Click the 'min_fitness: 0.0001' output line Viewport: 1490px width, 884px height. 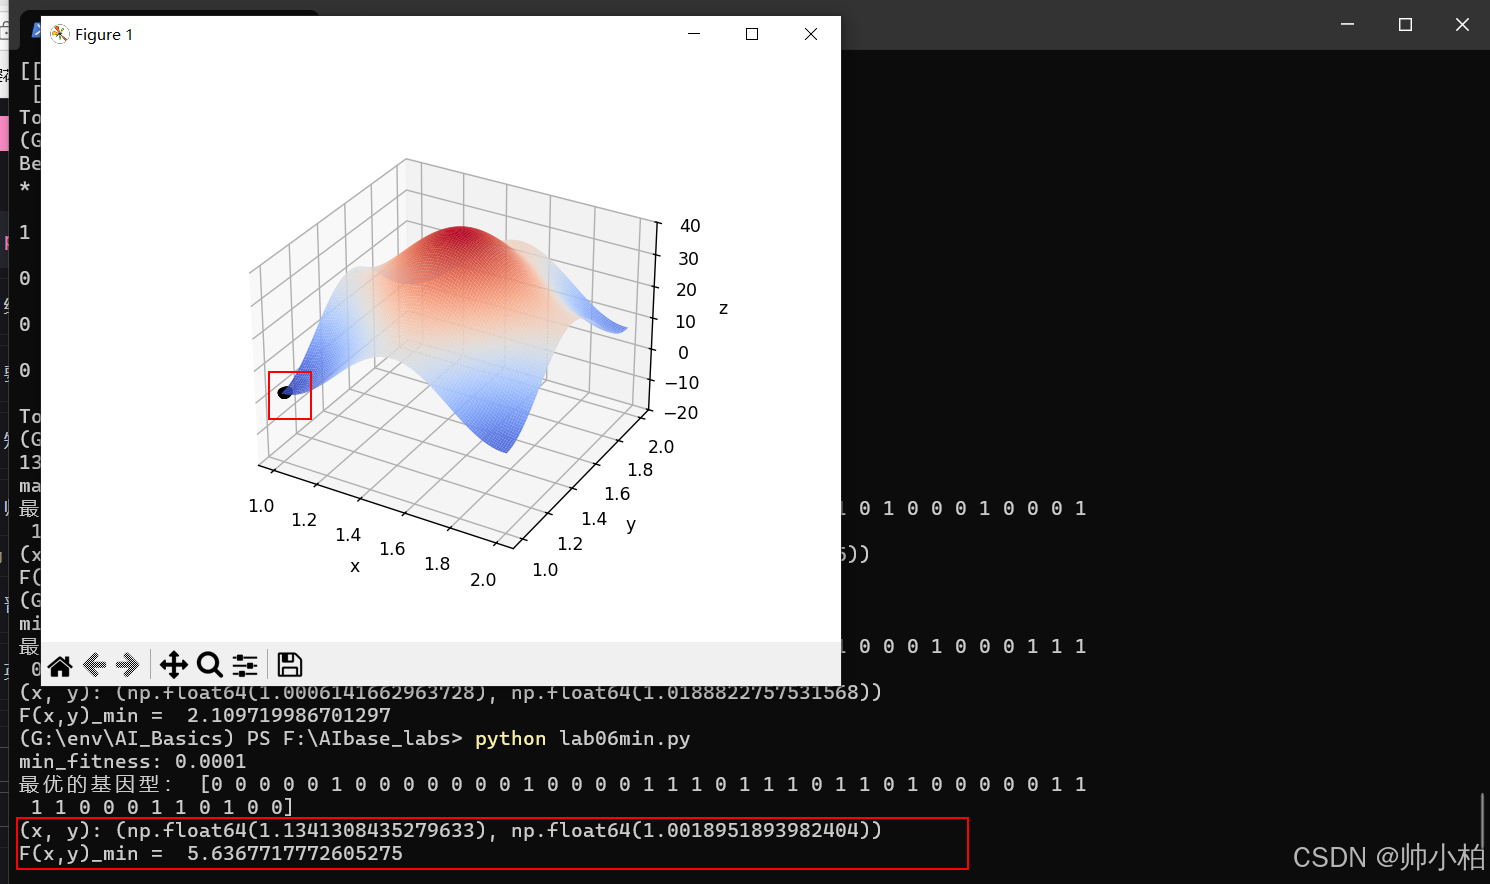coord(132,762)
